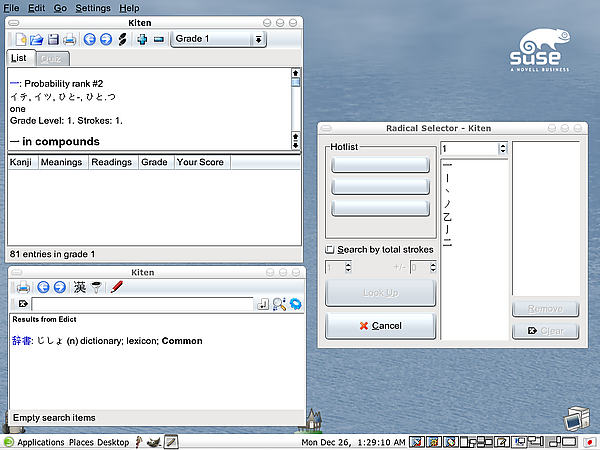Select the 乙 radical in the list

tap(447, 217)
